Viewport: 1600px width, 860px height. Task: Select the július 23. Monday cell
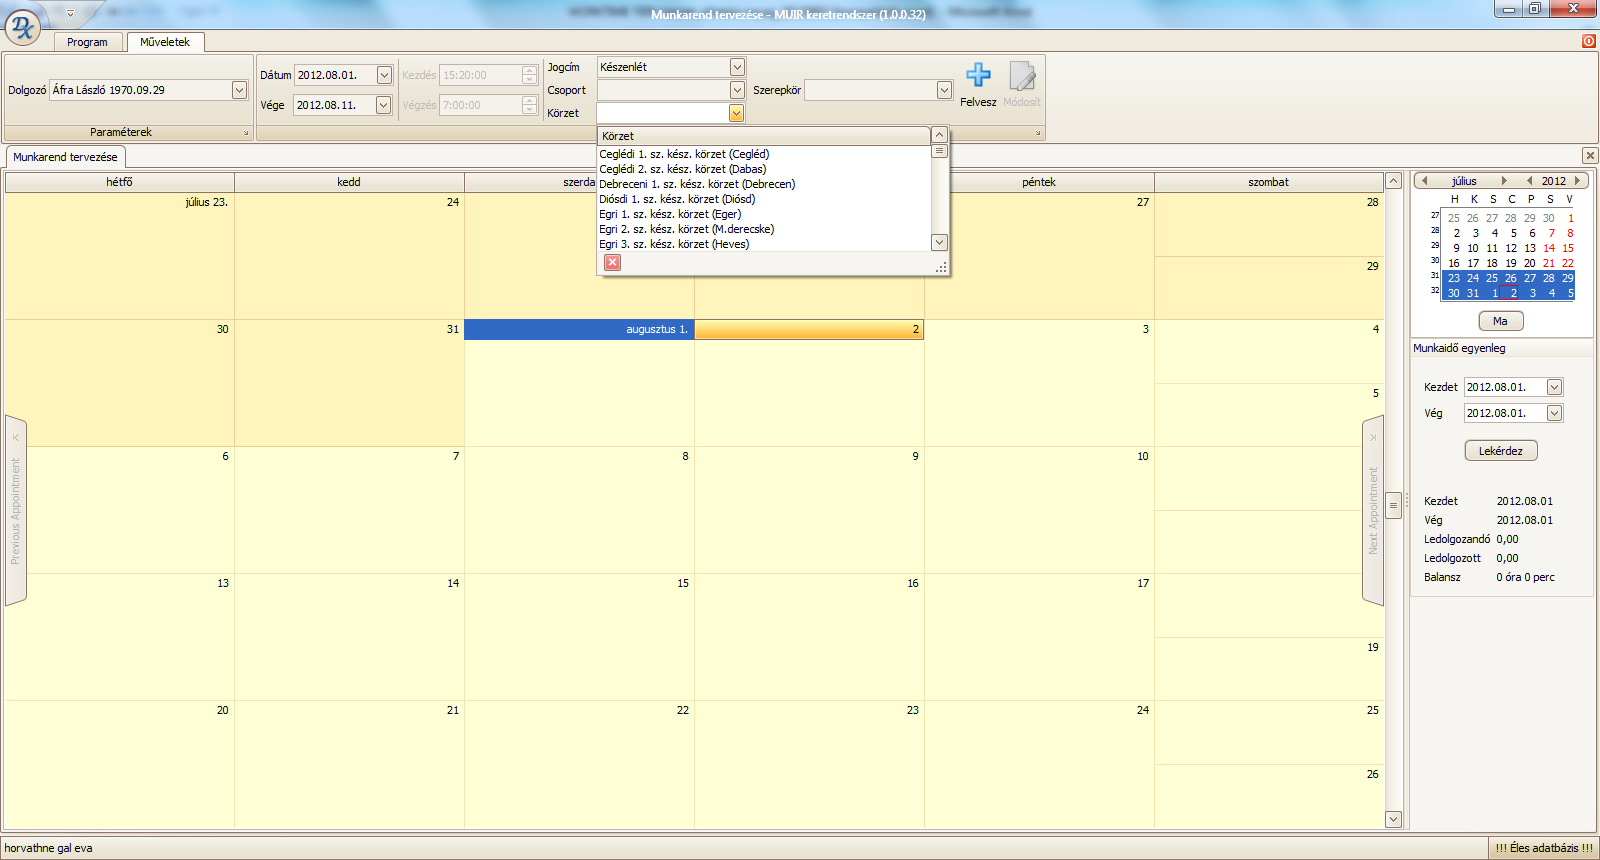click(120, 256)
